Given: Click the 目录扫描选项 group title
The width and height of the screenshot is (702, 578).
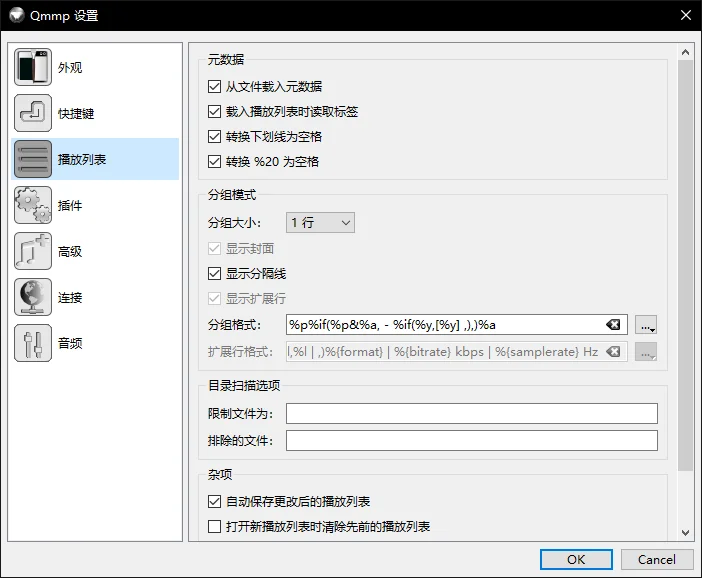Looking at the screenshot, I should pyautogui.click(x=244, y=385).
